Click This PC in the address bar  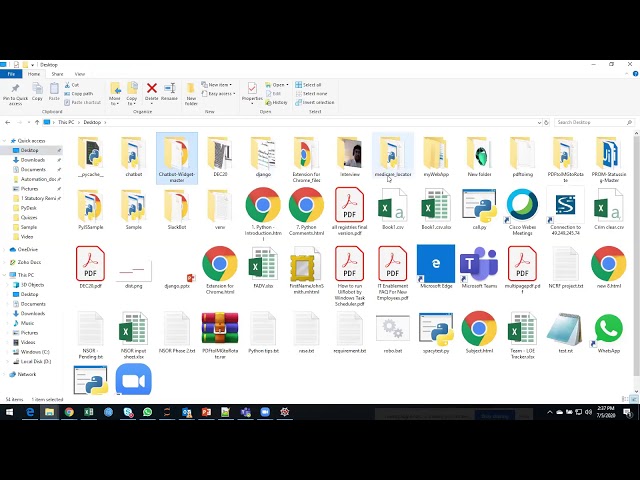(x=66, y=122)
